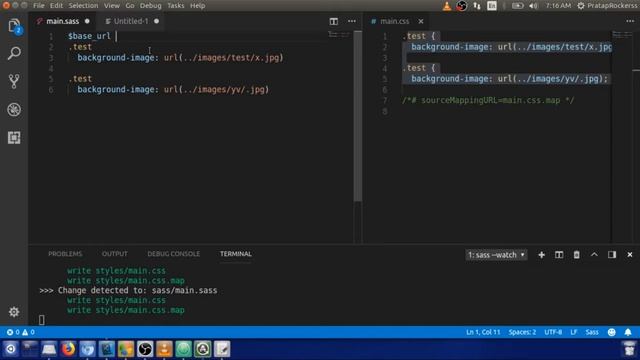The width and height of the screenshot is (640, 360).
Task: Open the PratapRockerss session menu
Action: click(x=607, y=6)
